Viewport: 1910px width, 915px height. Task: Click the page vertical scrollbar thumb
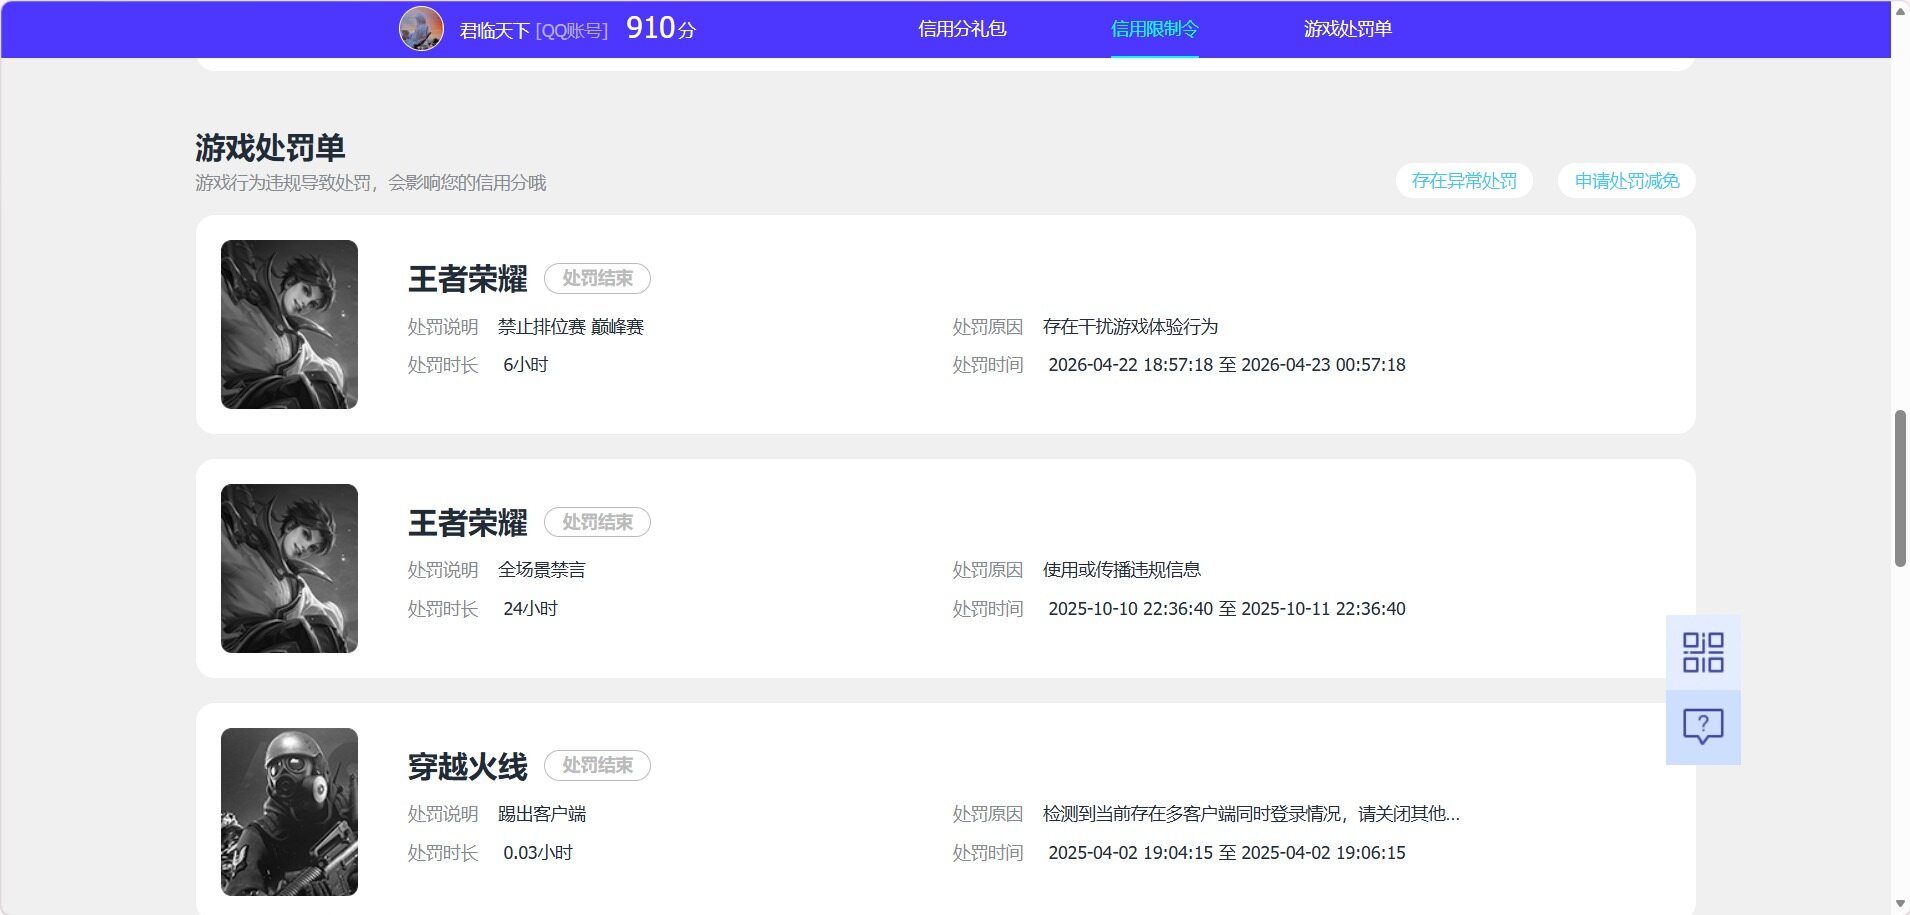point(1900,488)
